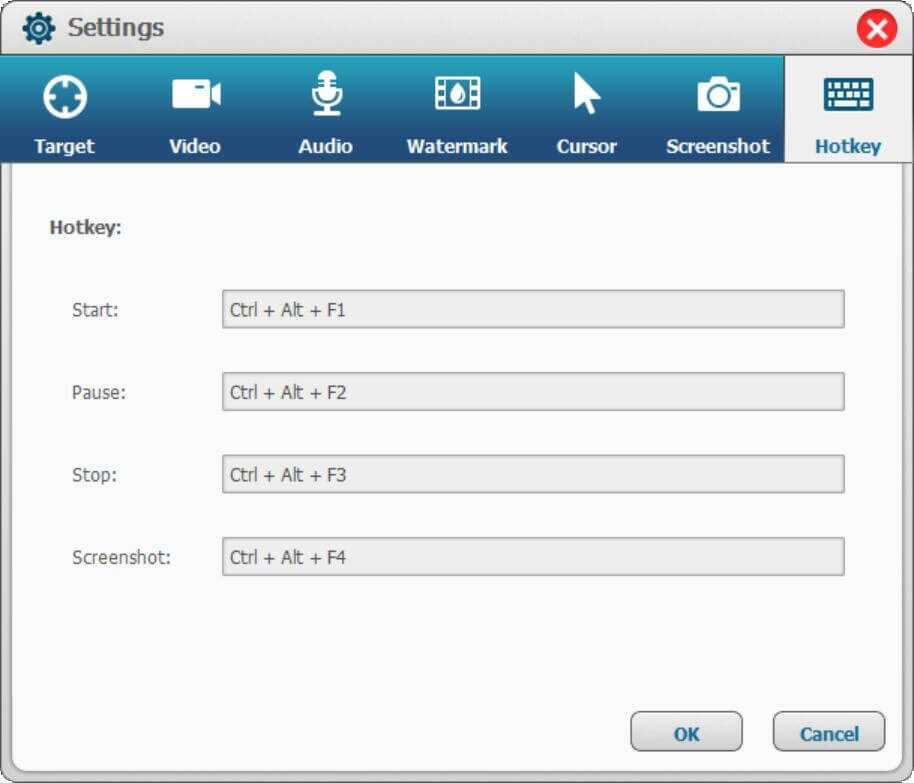Select the Cursor arrow icon

pos(586,95)
